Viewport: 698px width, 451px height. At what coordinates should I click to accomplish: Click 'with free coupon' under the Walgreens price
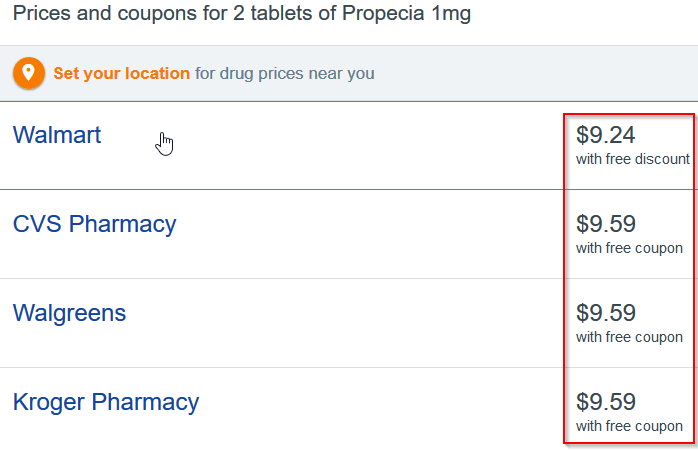coord(629,337)
